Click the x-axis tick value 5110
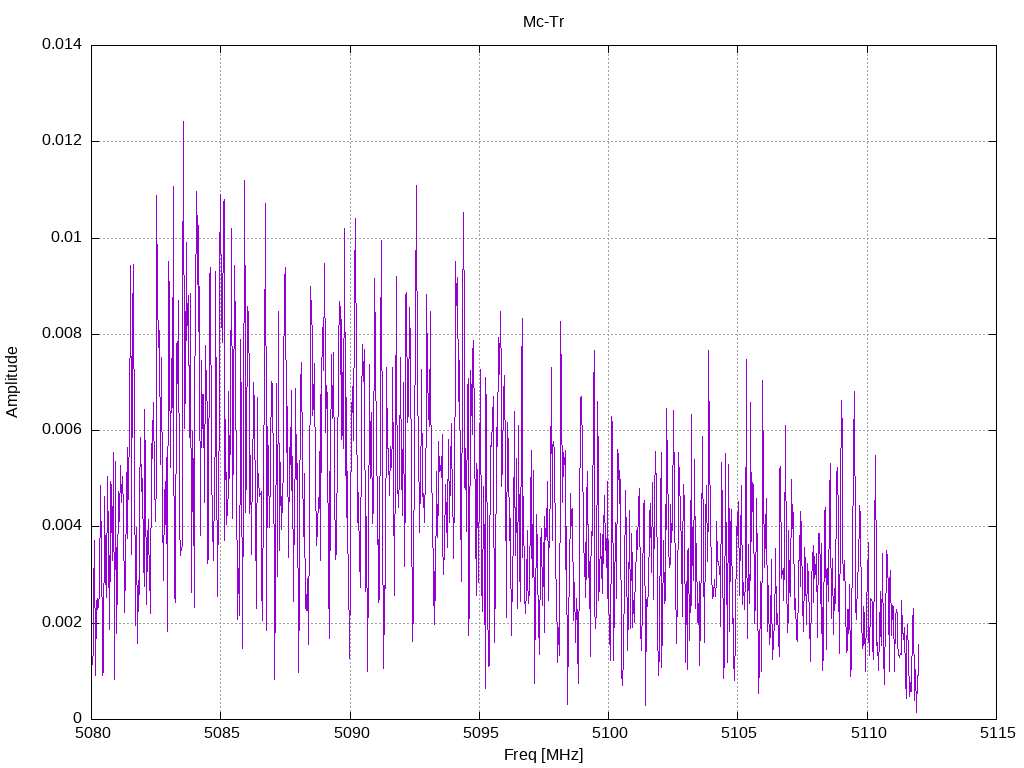Screen dimensions: 1024x768 [869, 733]
